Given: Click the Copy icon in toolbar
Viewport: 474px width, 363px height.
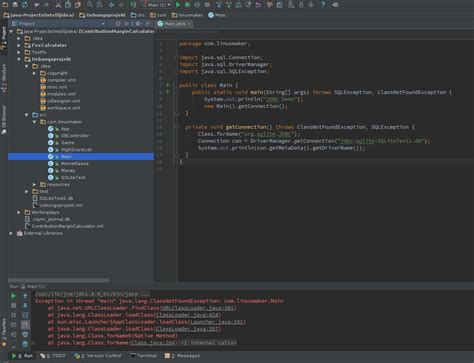Looking at the screenshot, I should coord(68,5).
